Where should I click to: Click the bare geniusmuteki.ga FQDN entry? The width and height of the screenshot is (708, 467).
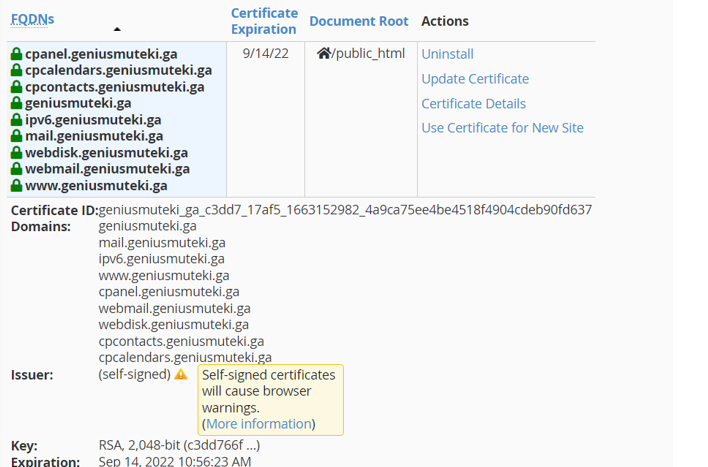[x=78, y=103]
